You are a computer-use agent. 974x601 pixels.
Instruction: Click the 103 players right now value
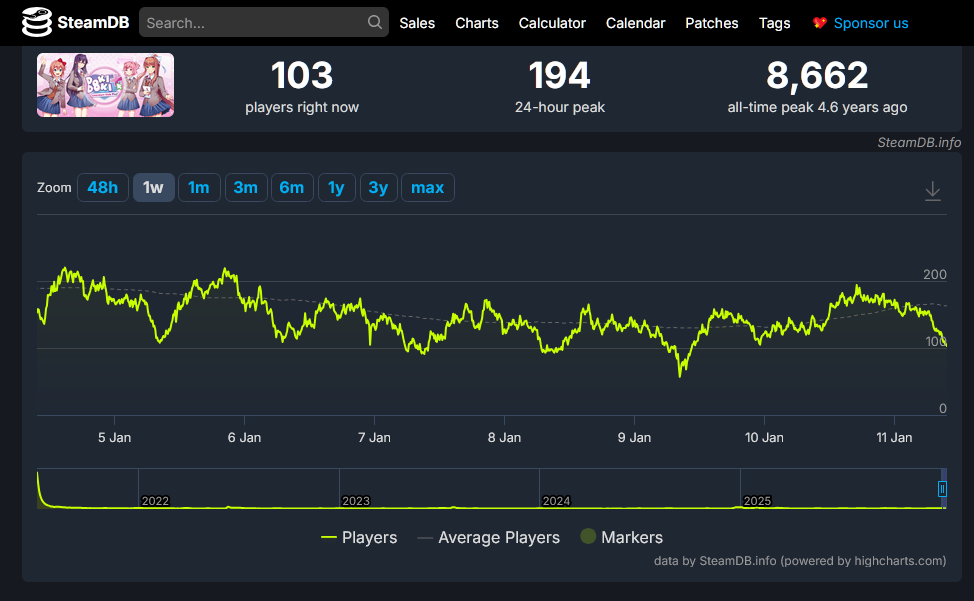tap(302, 75)
